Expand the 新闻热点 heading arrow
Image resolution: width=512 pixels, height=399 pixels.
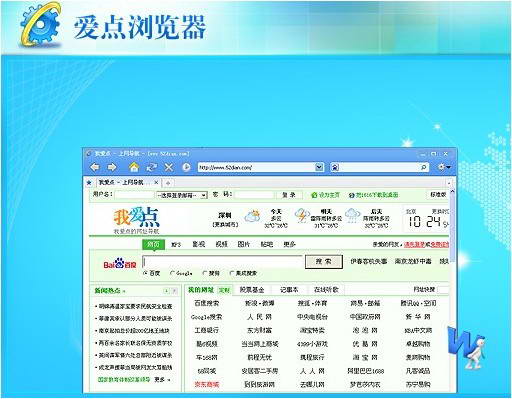(124, 291)
